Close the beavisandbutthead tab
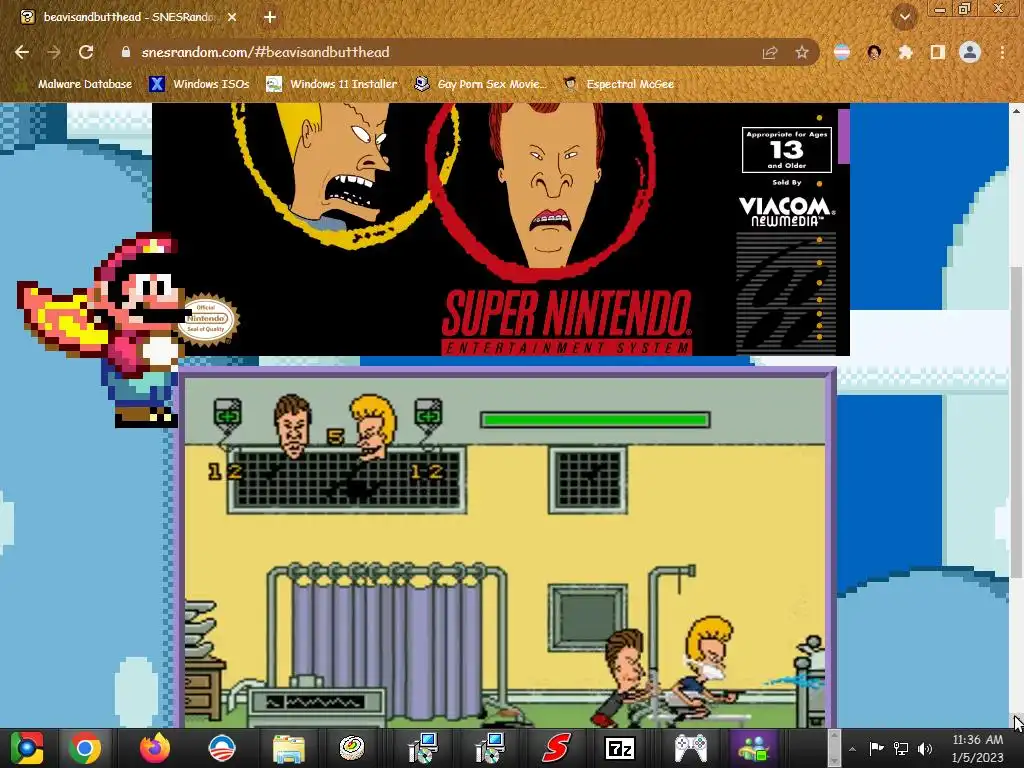Image resolution: width=1024 pixels, height=768 pixels. (232, 17)
